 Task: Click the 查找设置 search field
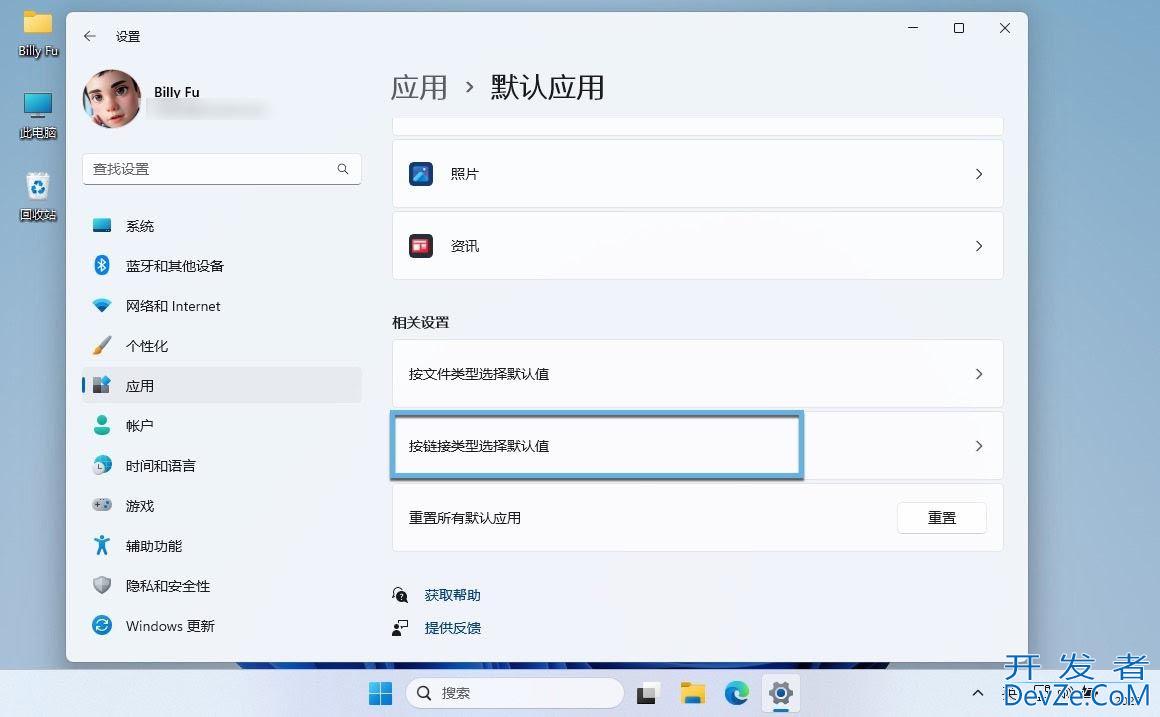coord(221,169)
